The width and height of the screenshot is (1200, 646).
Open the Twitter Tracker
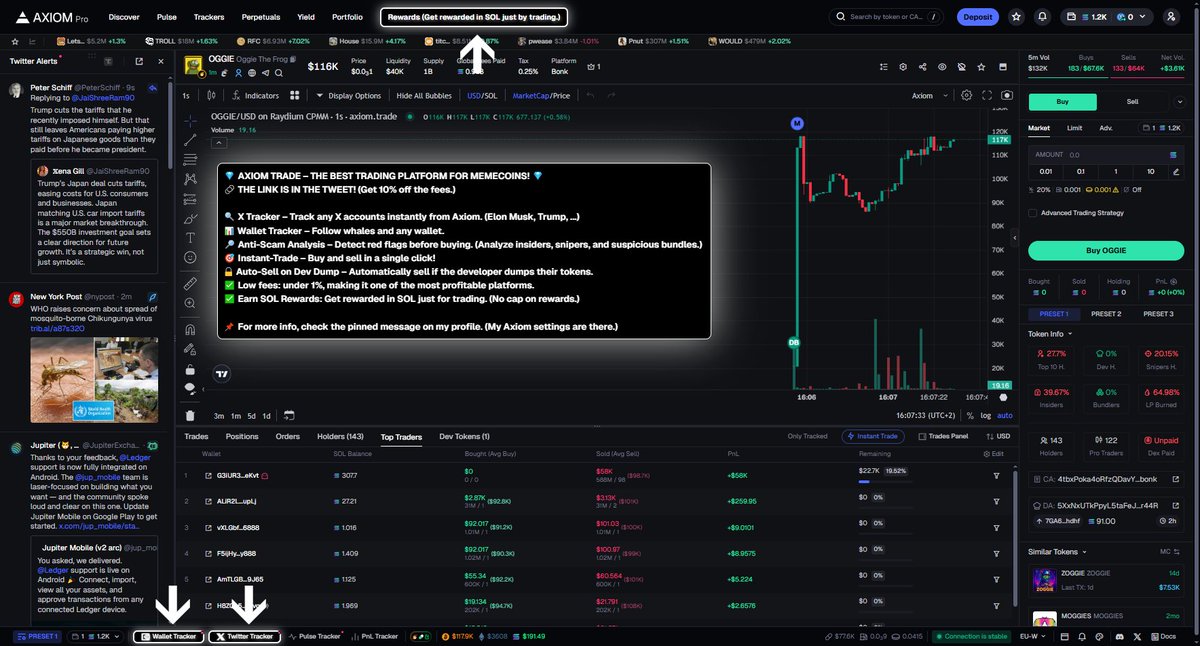(244, 636)
